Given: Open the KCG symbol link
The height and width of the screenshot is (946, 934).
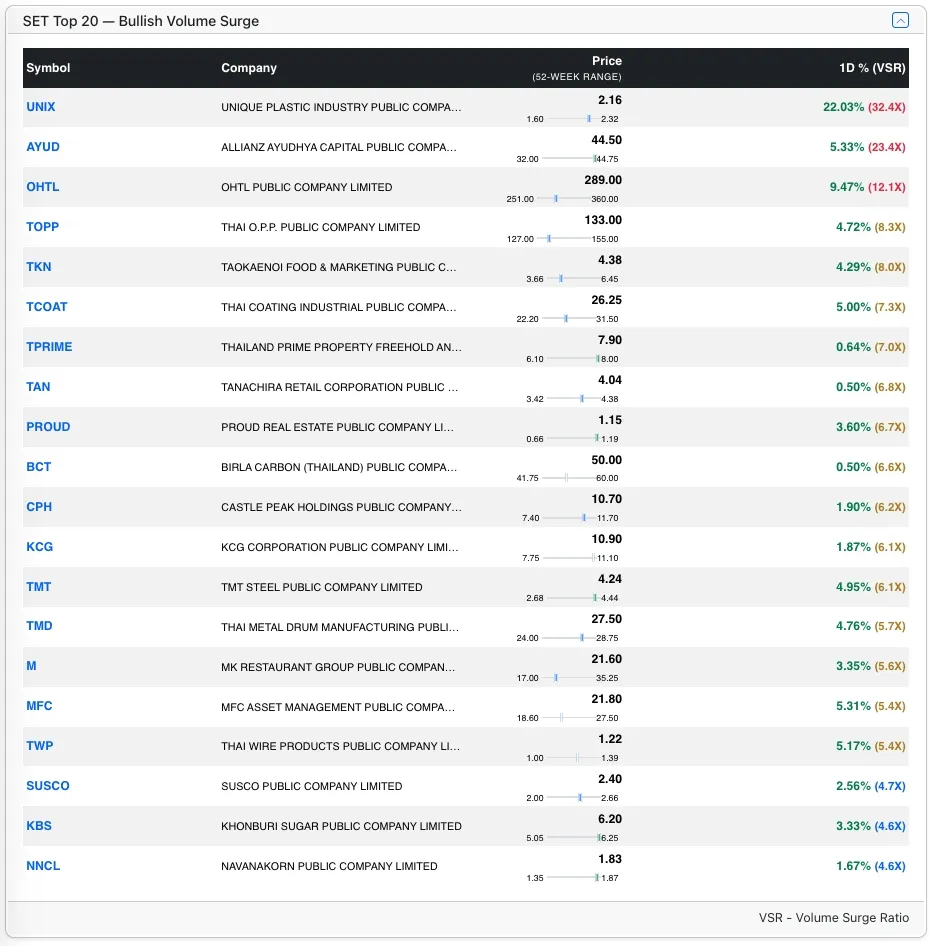Looking at the screenshot, I should tap(40, 547).
